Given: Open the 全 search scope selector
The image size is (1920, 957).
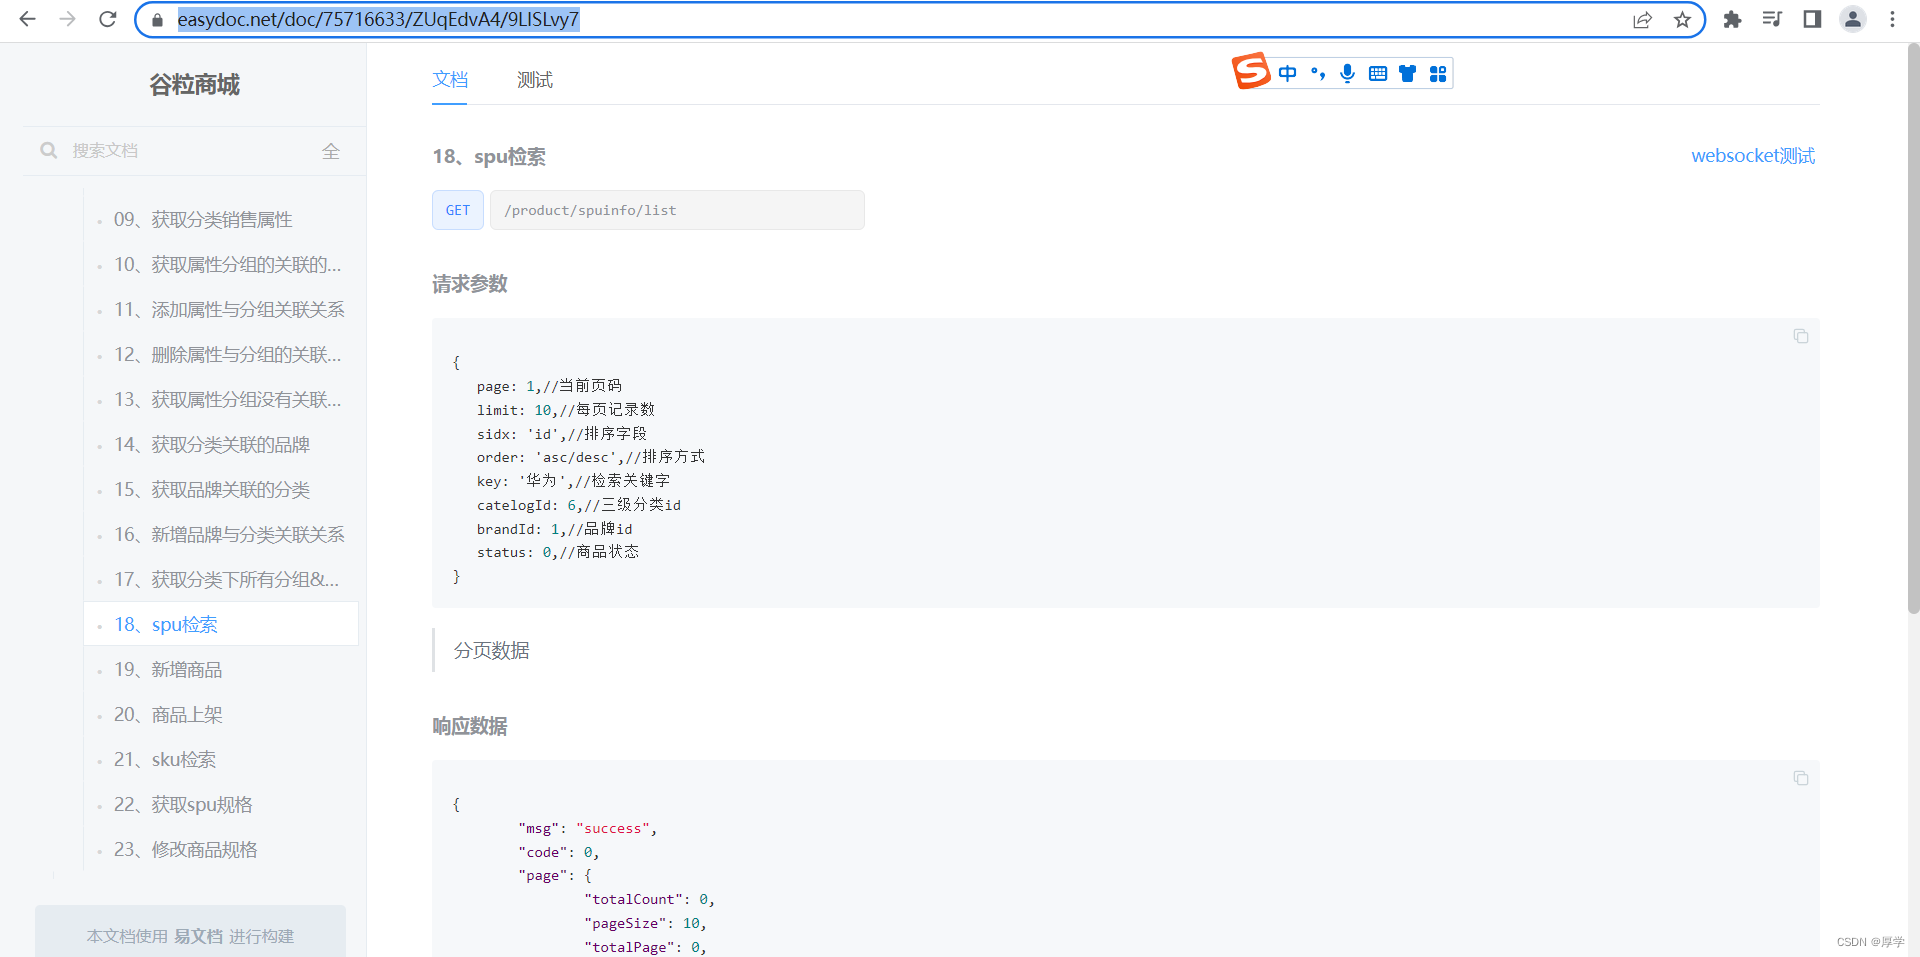Looking at the screenshot, I should tap(331, 150).
